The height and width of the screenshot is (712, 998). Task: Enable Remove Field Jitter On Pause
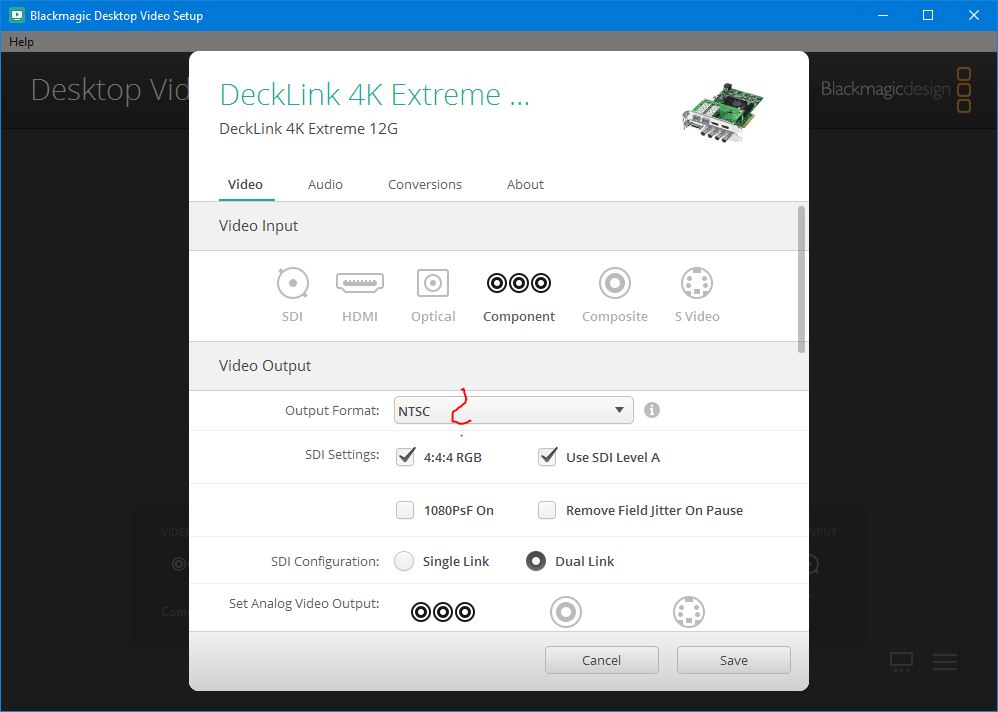click(547, 510)
